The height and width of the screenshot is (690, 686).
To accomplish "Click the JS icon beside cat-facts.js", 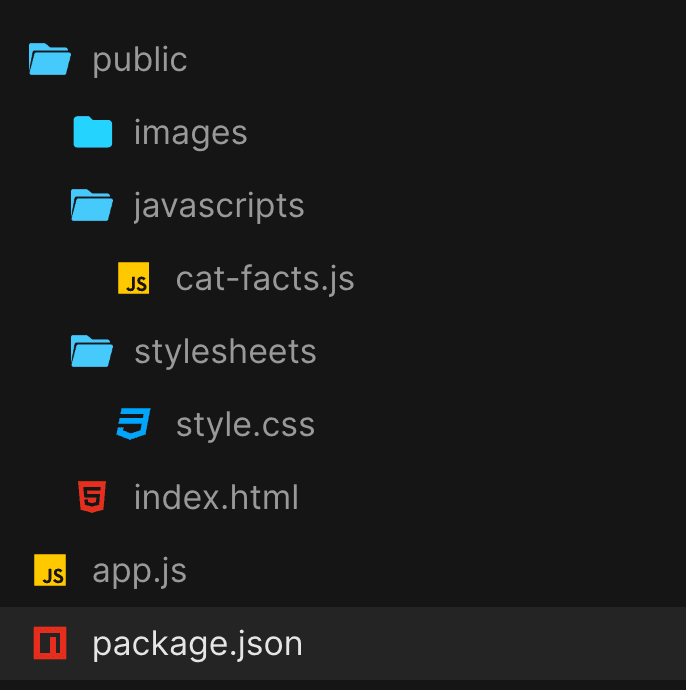I will [x=133, y=278].
